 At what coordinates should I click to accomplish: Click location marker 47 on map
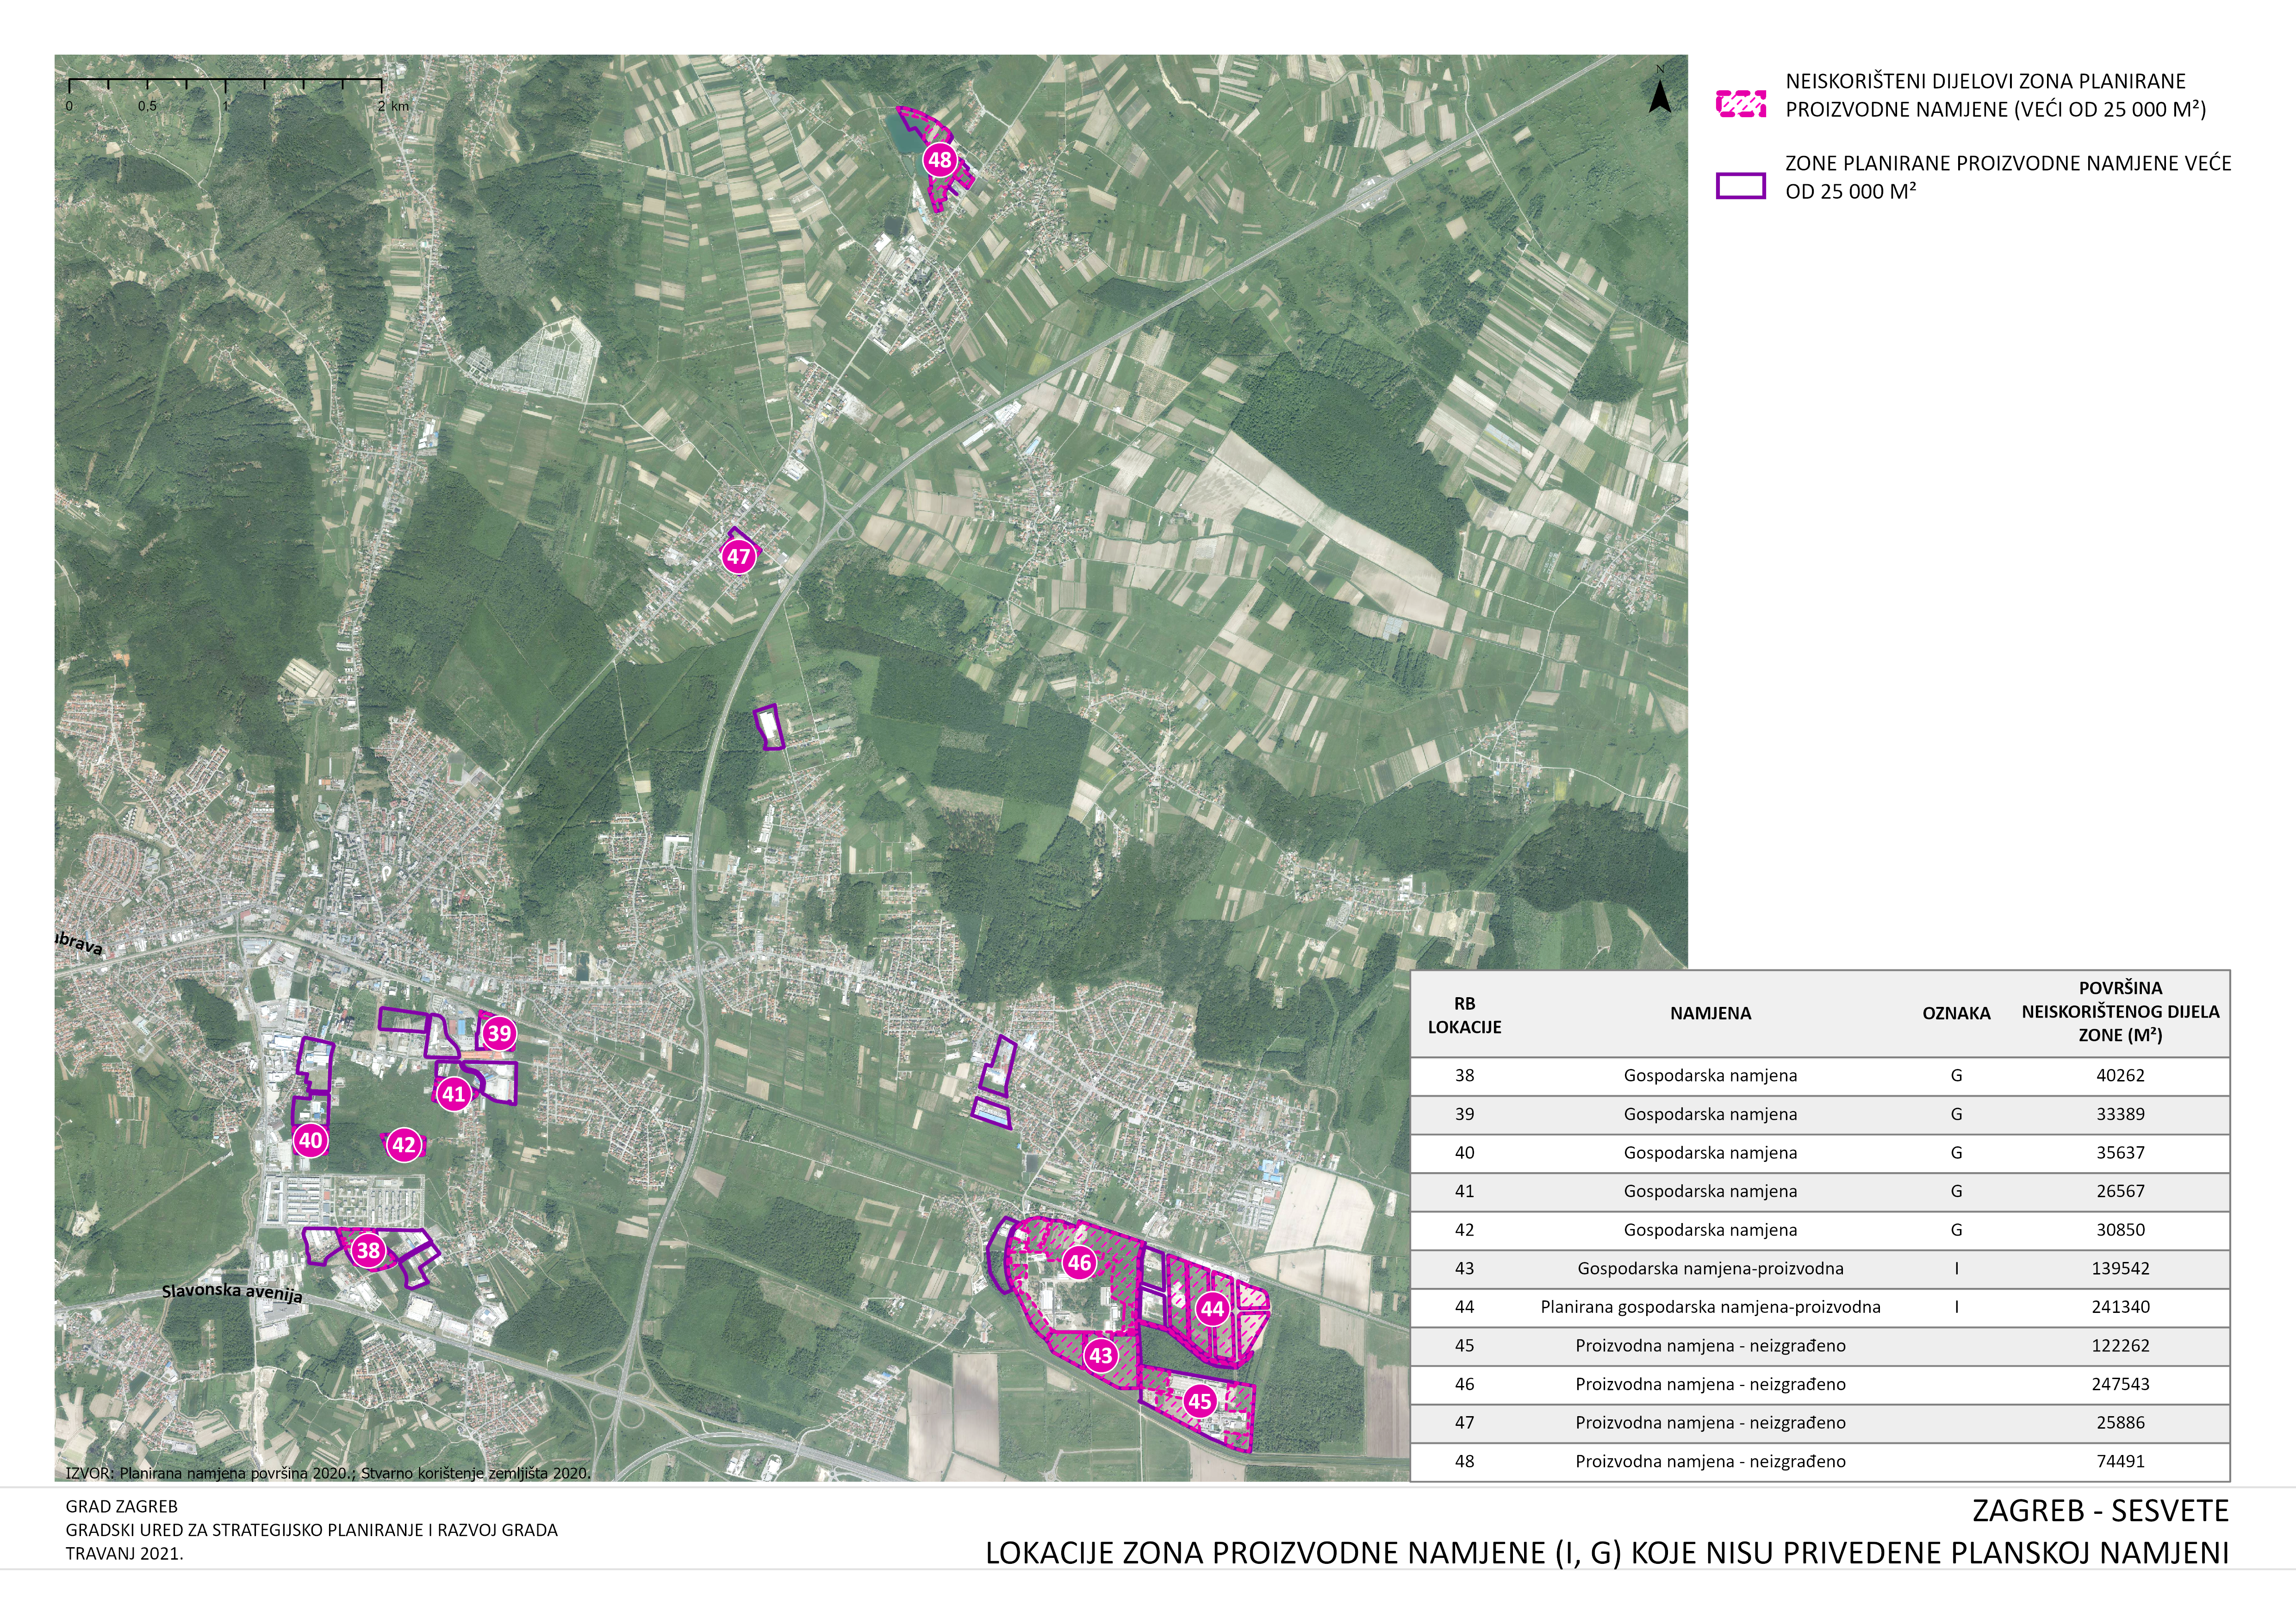(x=738, y=557)
